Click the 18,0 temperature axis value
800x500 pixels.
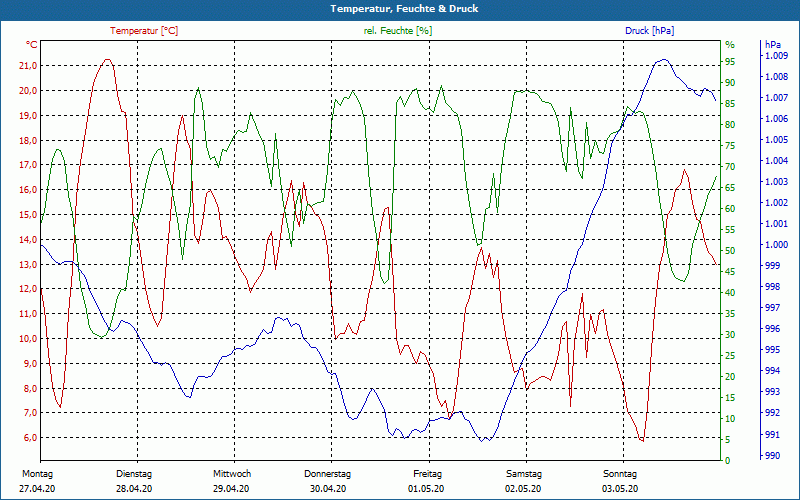(28, 141)
